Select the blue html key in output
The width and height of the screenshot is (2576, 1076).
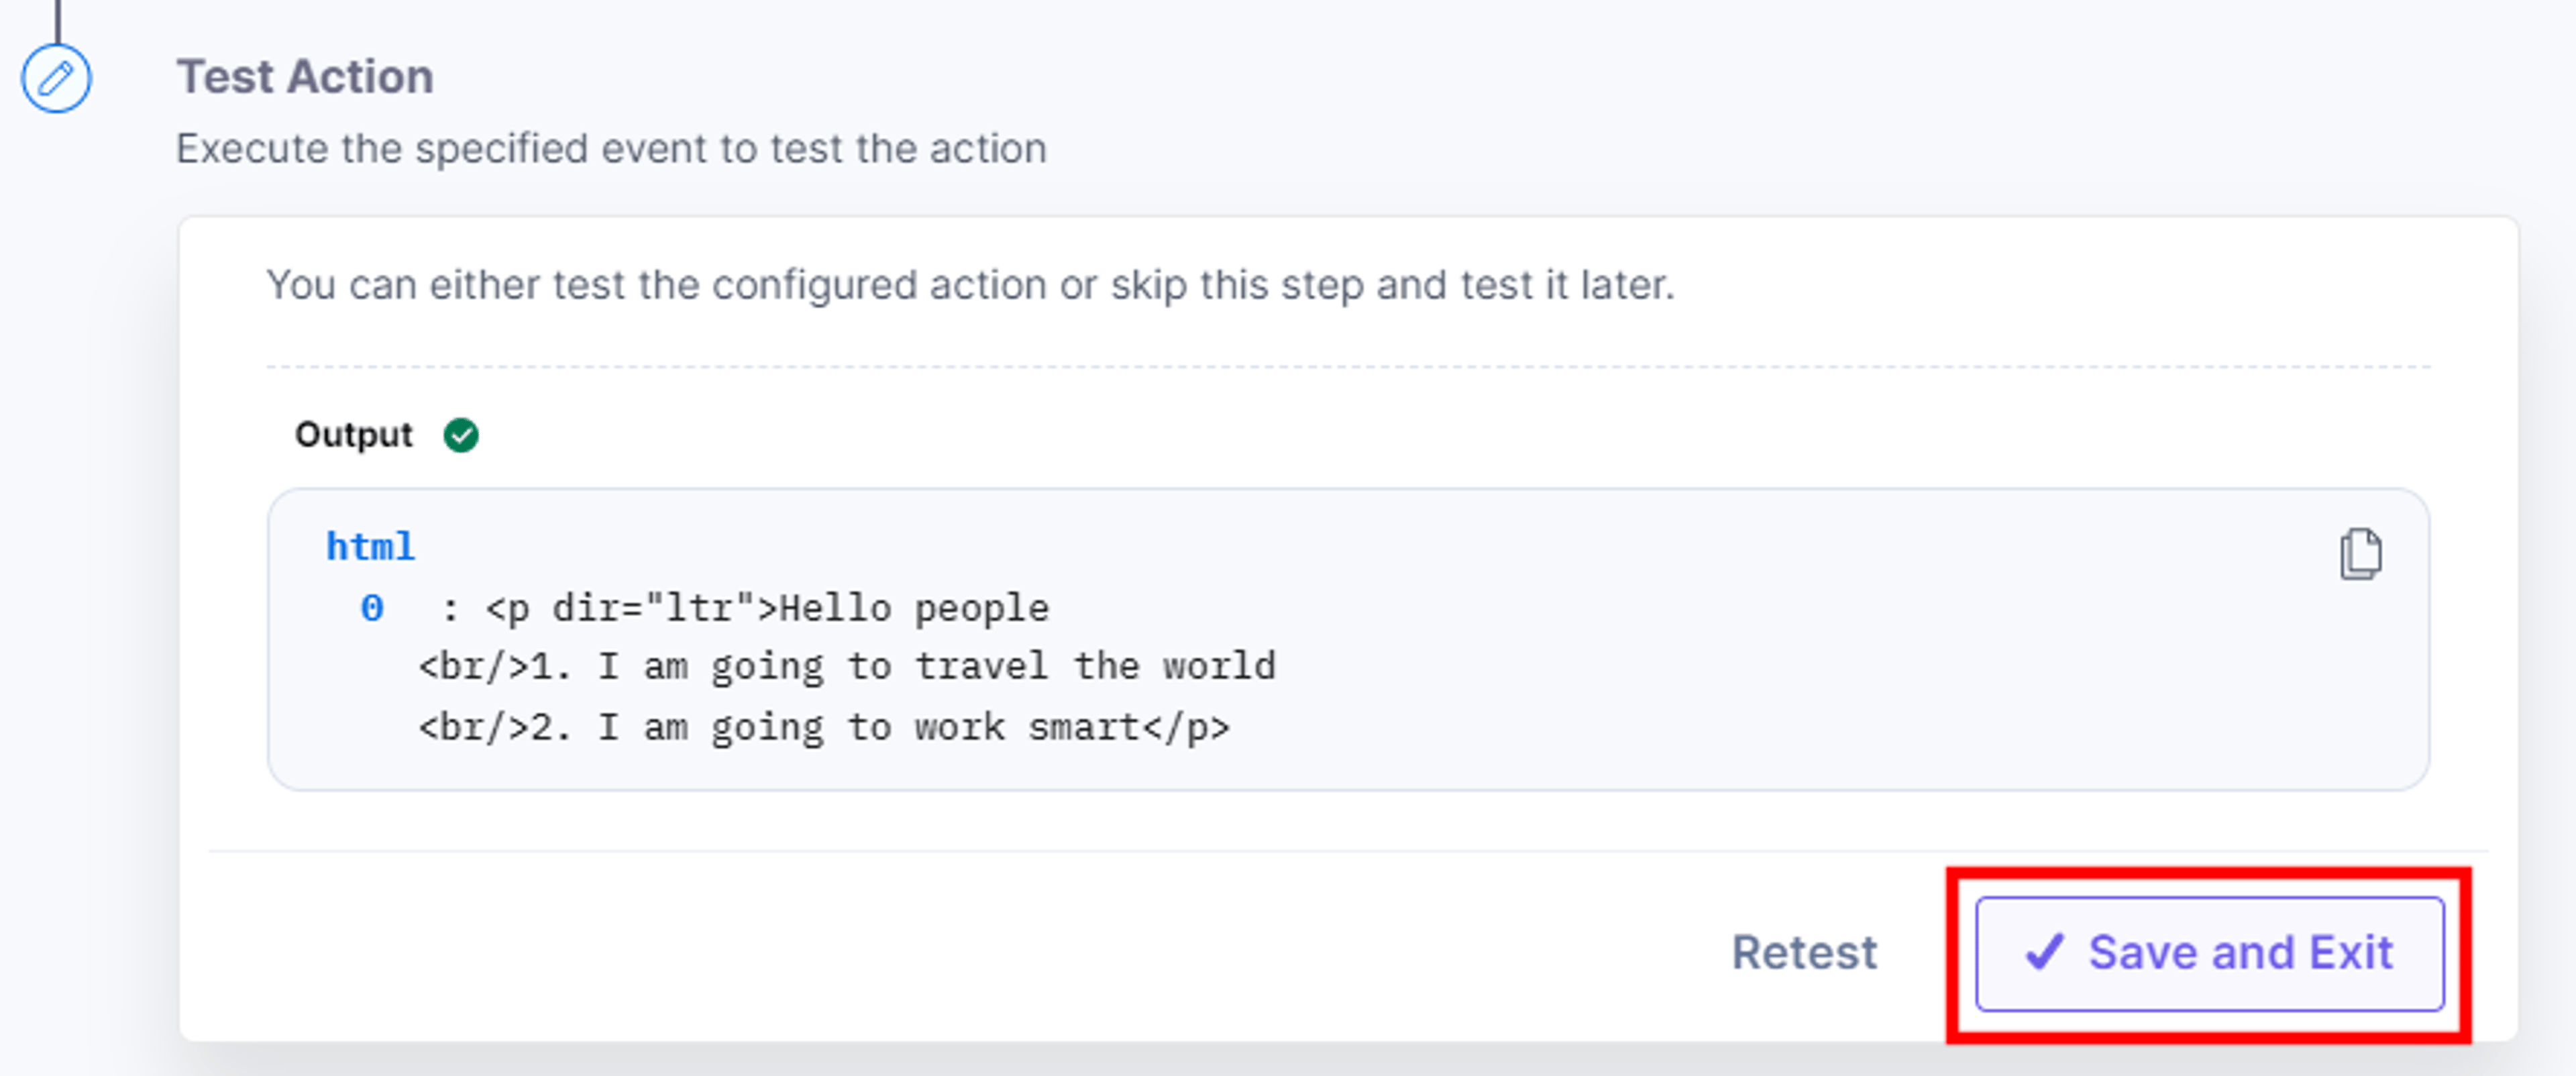pyautogui.click(x=370, y=547)
